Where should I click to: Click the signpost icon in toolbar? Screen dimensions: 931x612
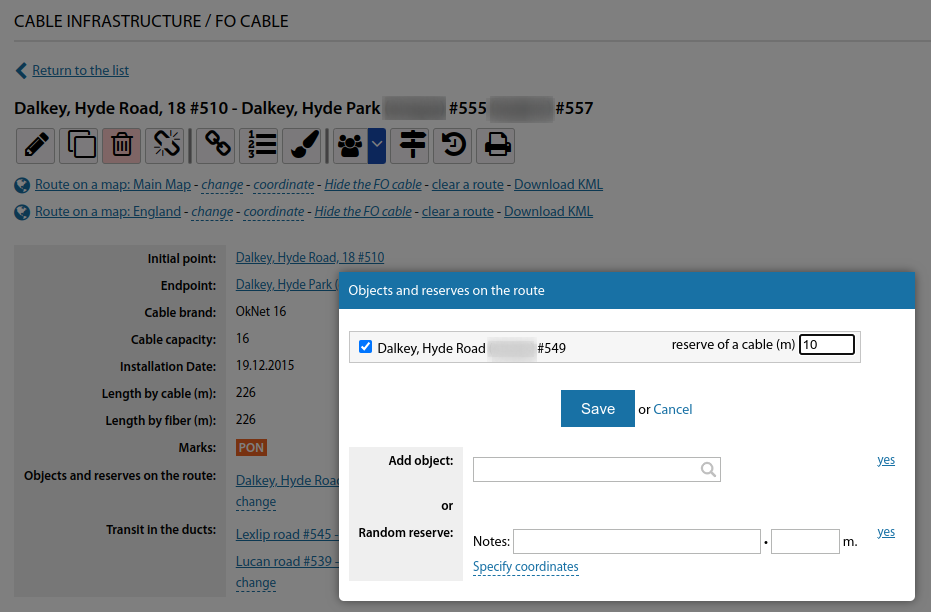pos(410,146)
